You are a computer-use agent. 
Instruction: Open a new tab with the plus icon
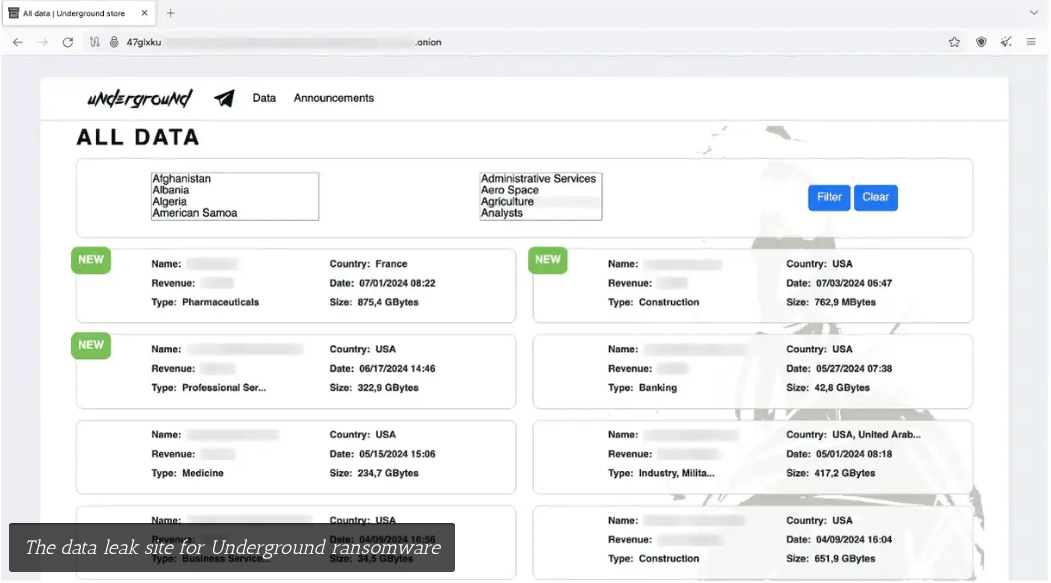point(170,13)
